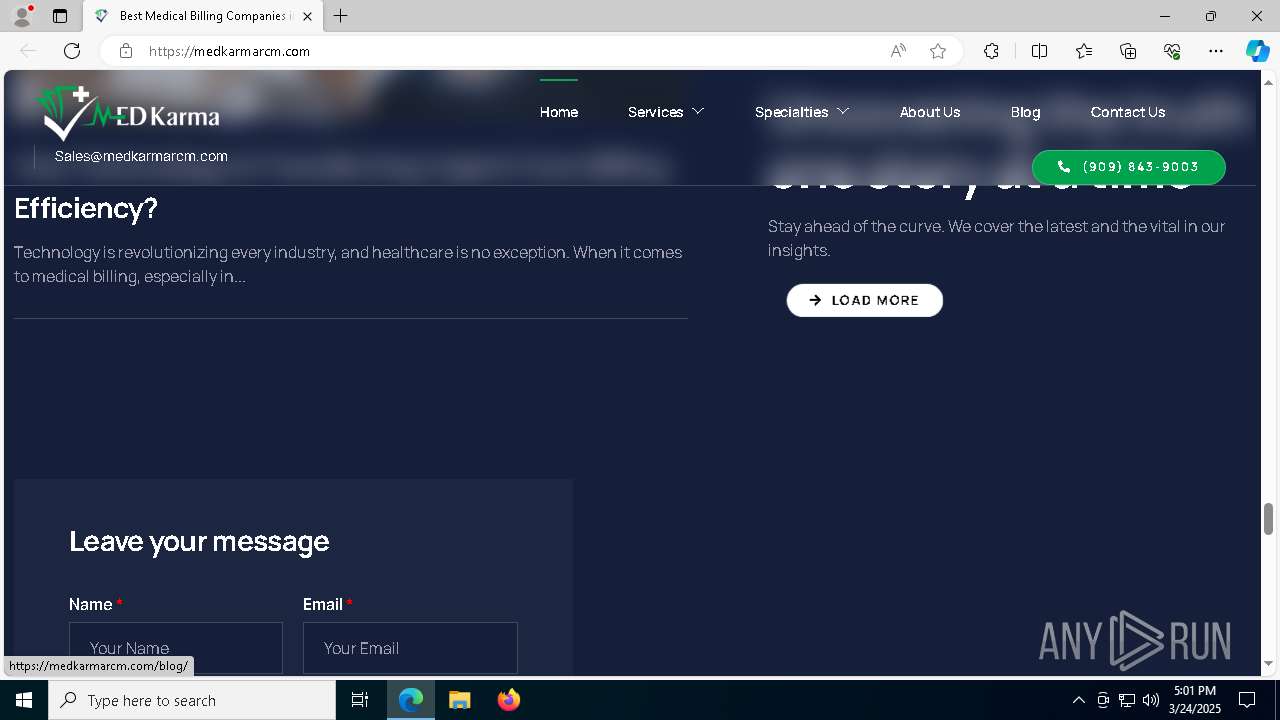1280x720 pixels.
Task: Open the Edge profile avatar icon
Action: [x=22, y=16]
